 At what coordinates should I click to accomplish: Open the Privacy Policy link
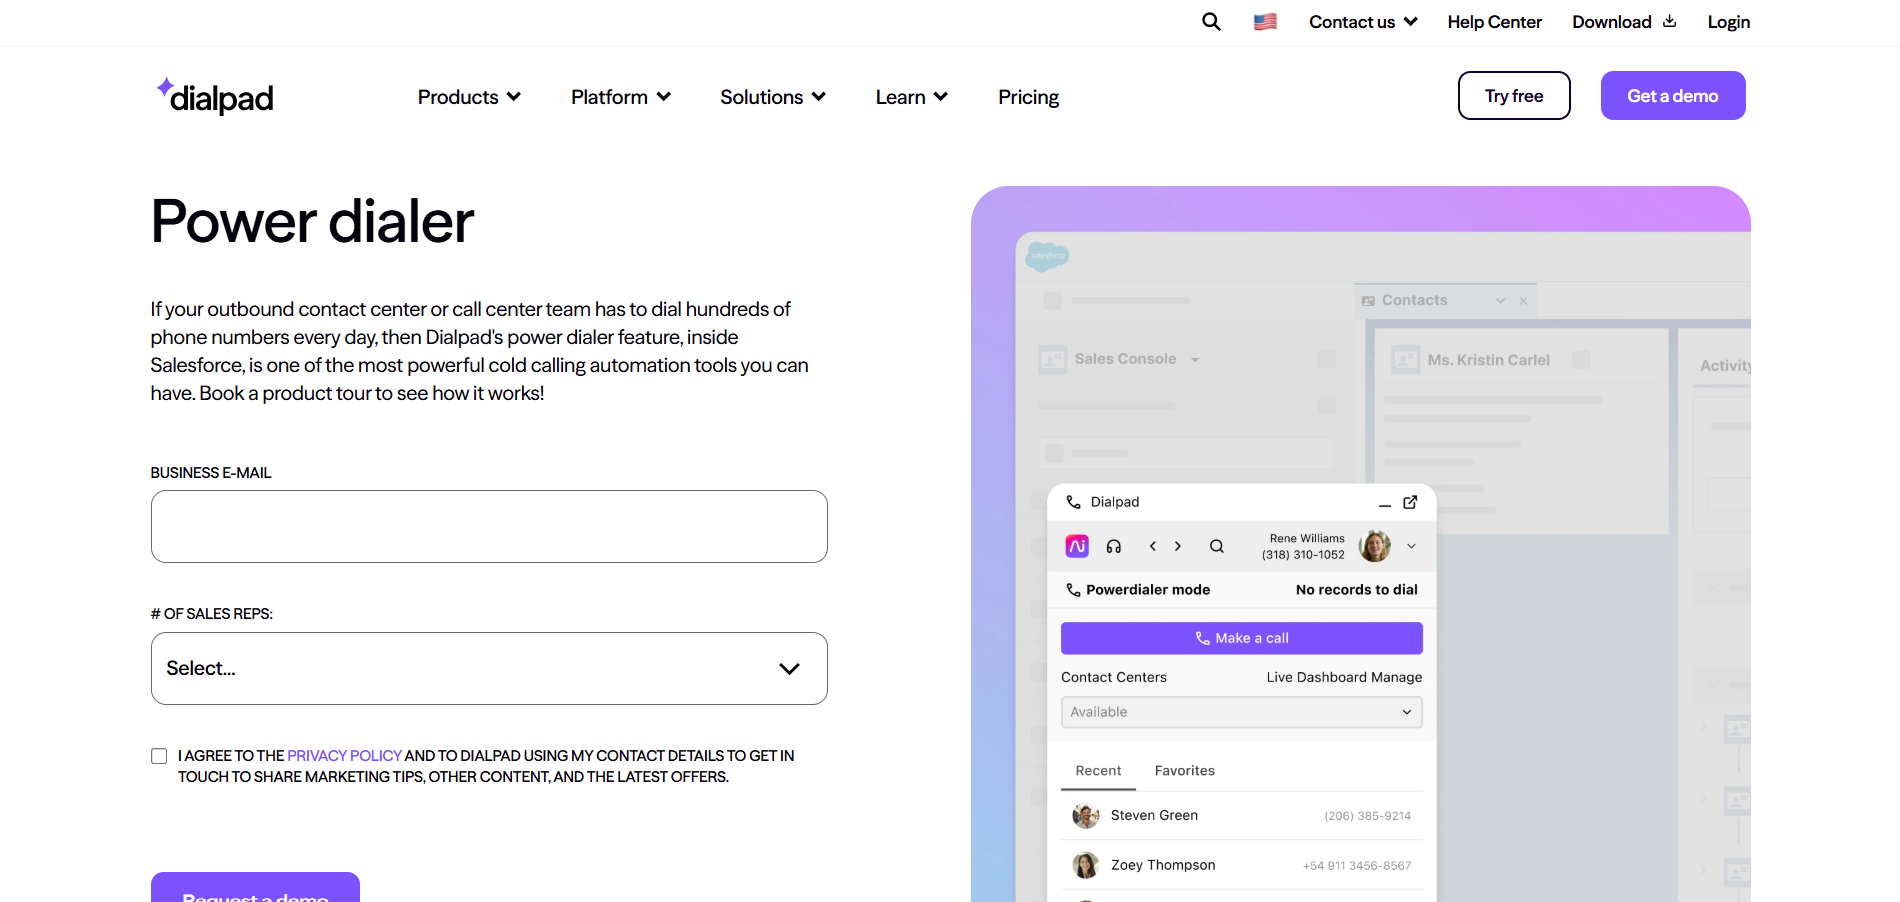coord(344,756)
